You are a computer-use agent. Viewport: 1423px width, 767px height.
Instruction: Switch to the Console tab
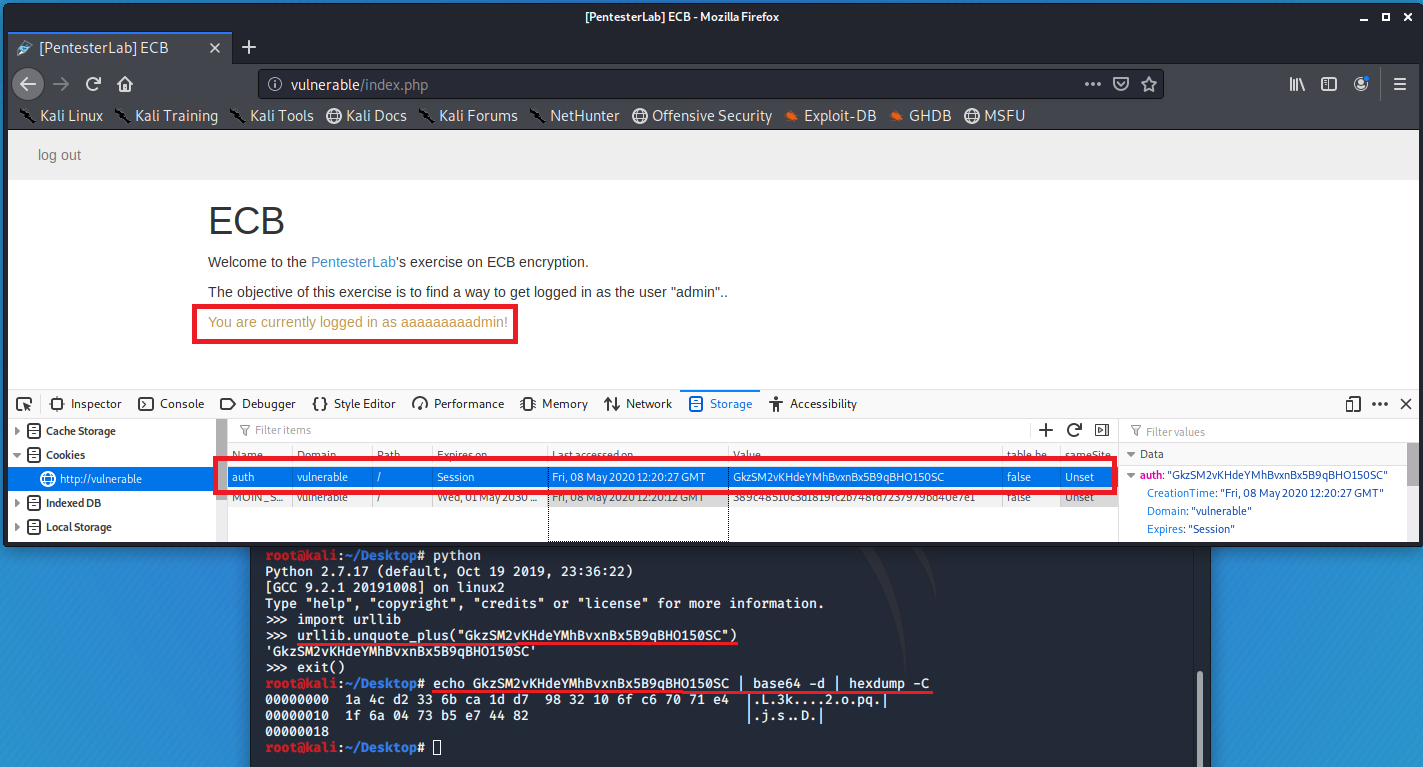pos(171,404)
